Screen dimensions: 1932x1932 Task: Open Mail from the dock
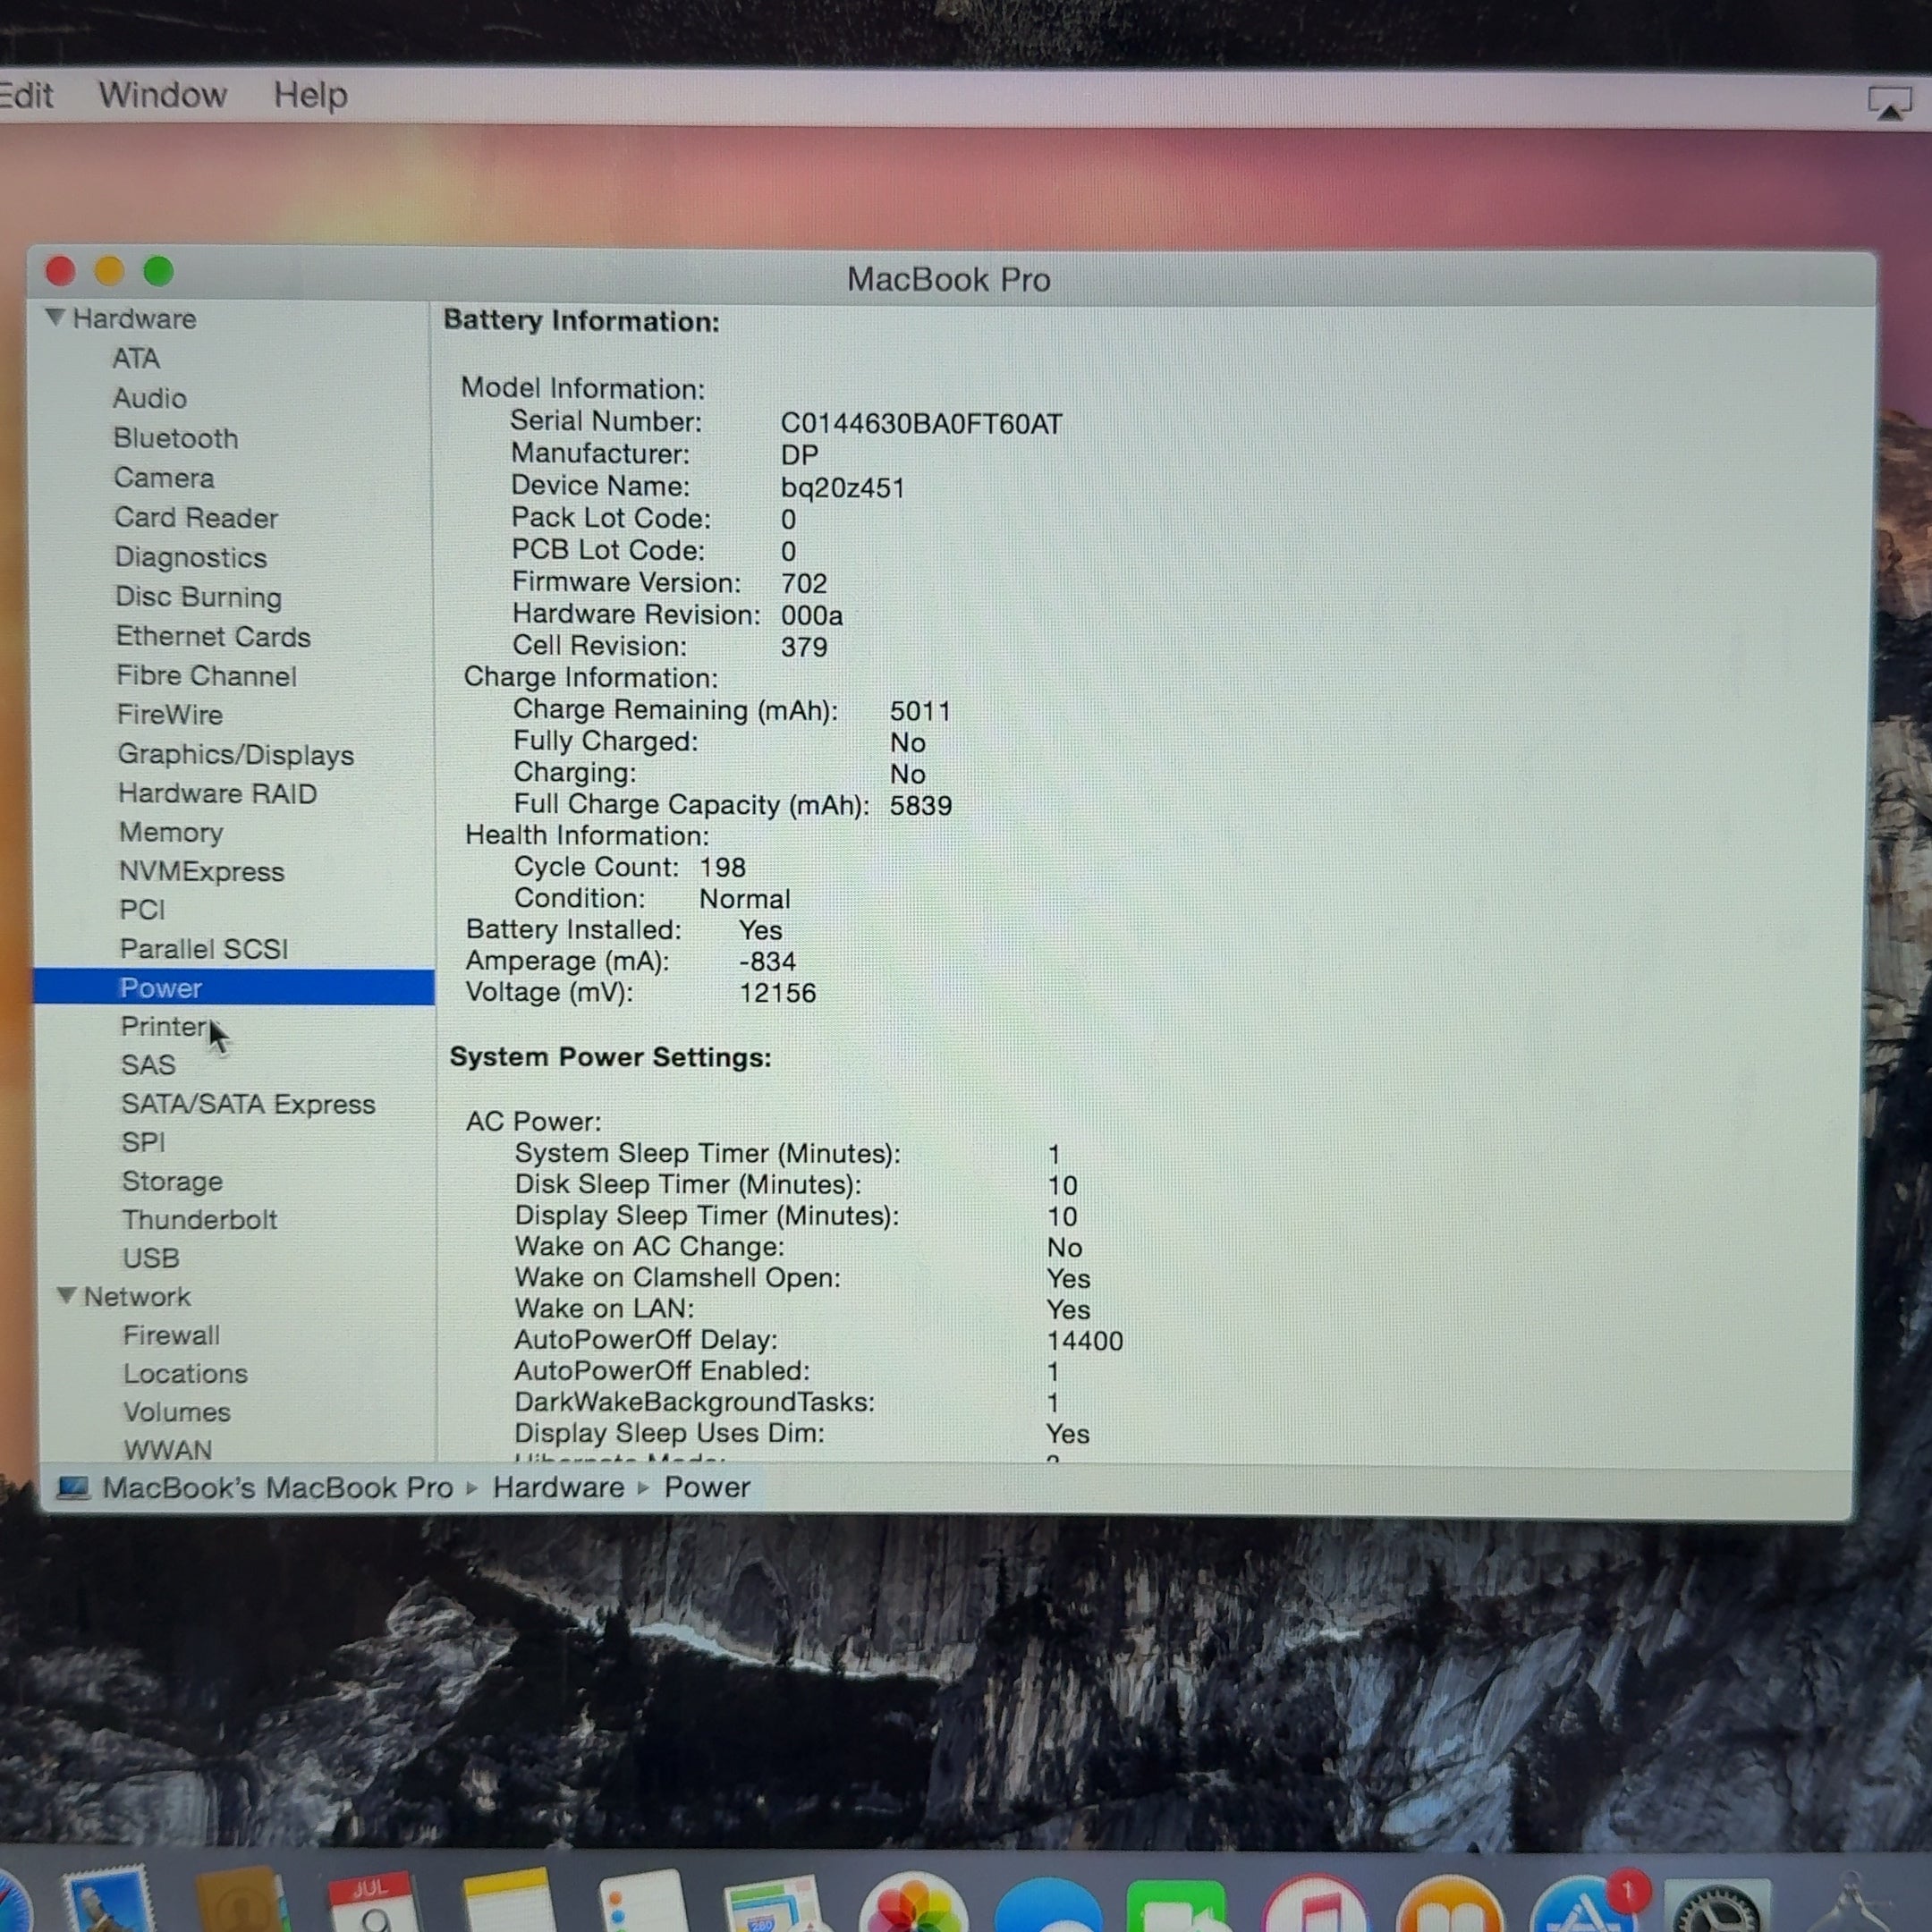point(107,1900)
